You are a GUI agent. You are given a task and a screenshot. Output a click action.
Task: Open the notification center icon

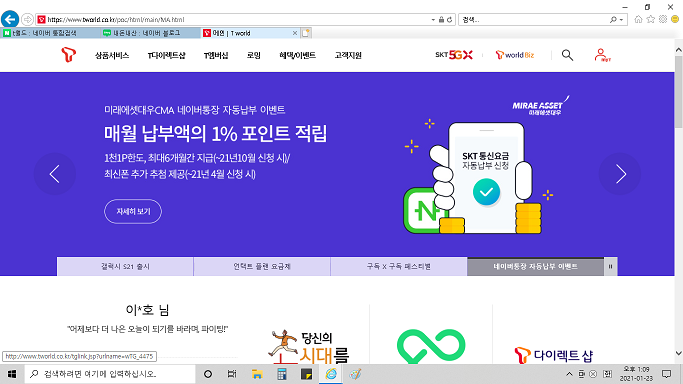666,374
